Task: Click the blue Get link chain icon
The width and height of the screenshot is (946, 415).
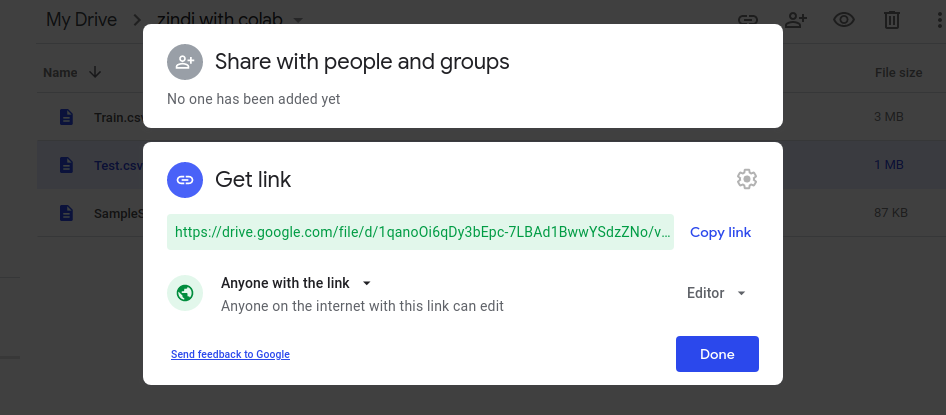Action: pos(185,180)
